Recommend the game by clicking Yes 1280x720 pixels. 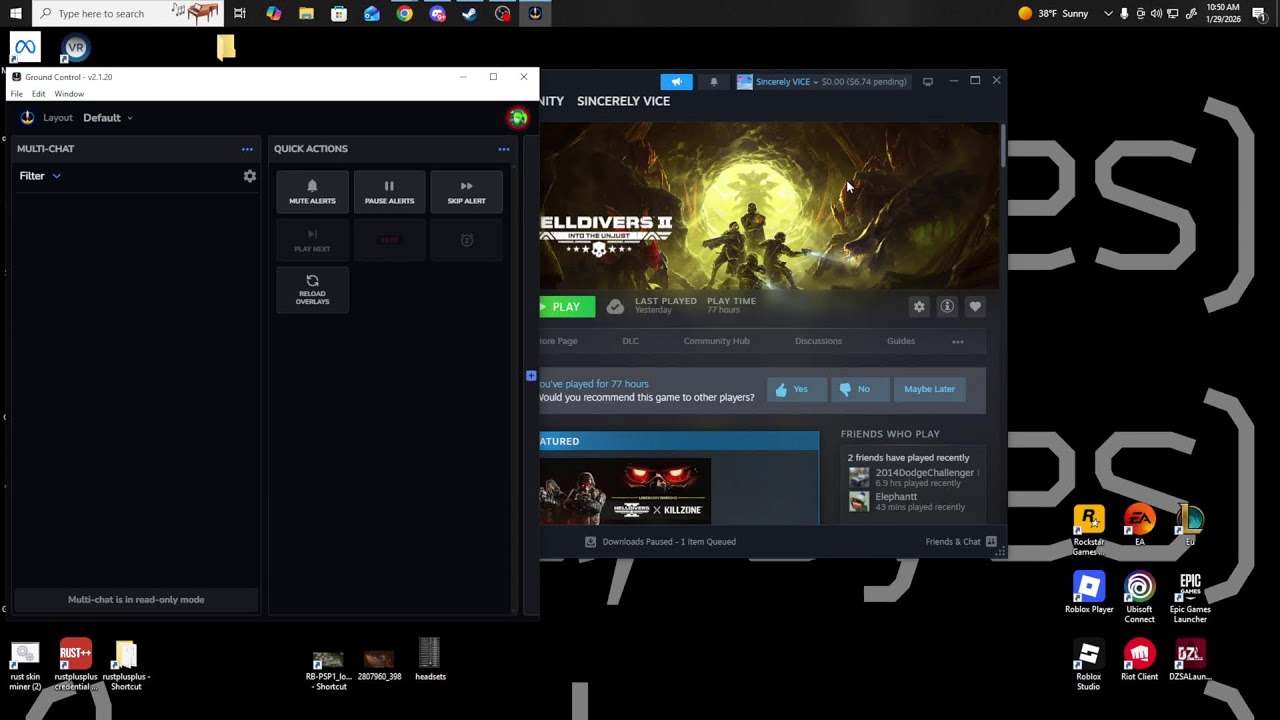click(x=797, y=389)
